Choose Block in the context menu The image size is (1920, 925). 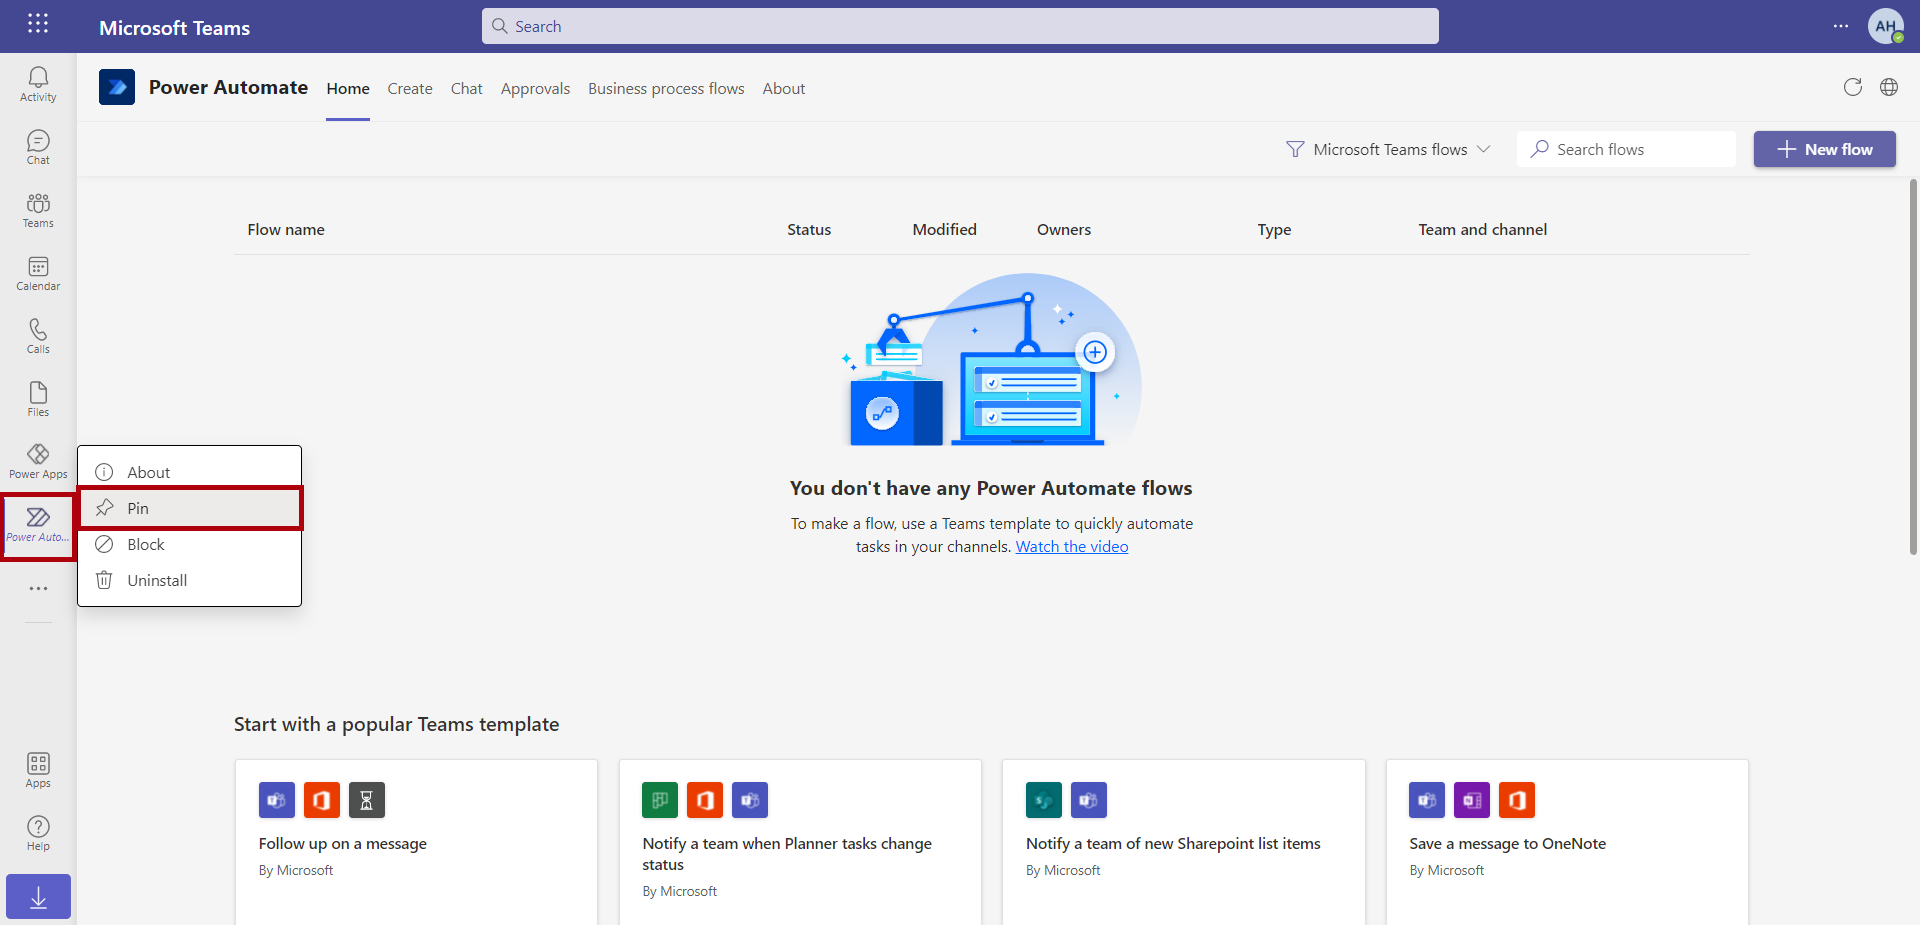[x=190, y=544]
